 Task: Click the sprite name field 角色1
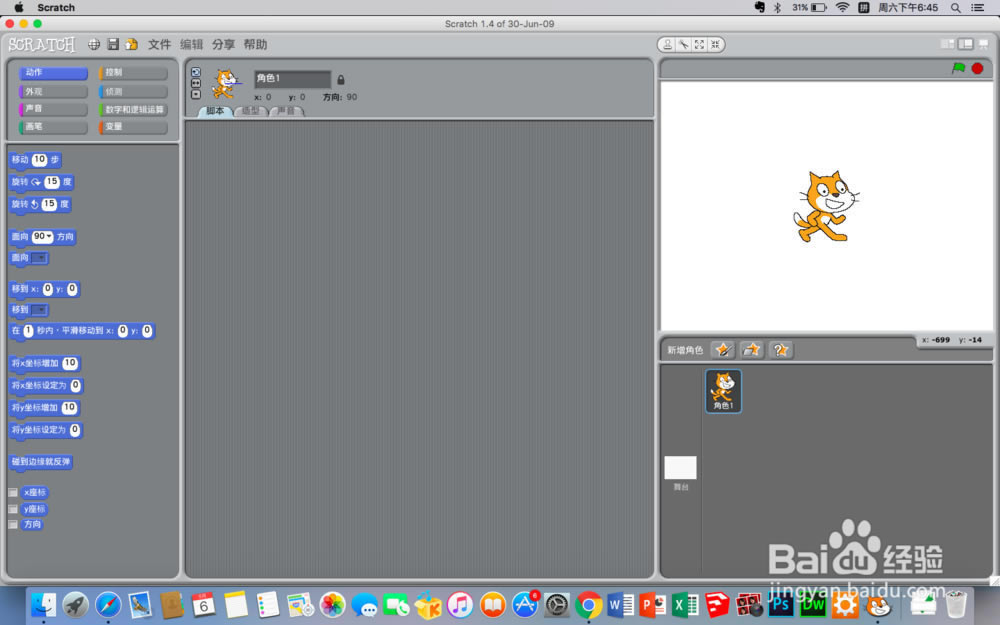click(292, 78)
